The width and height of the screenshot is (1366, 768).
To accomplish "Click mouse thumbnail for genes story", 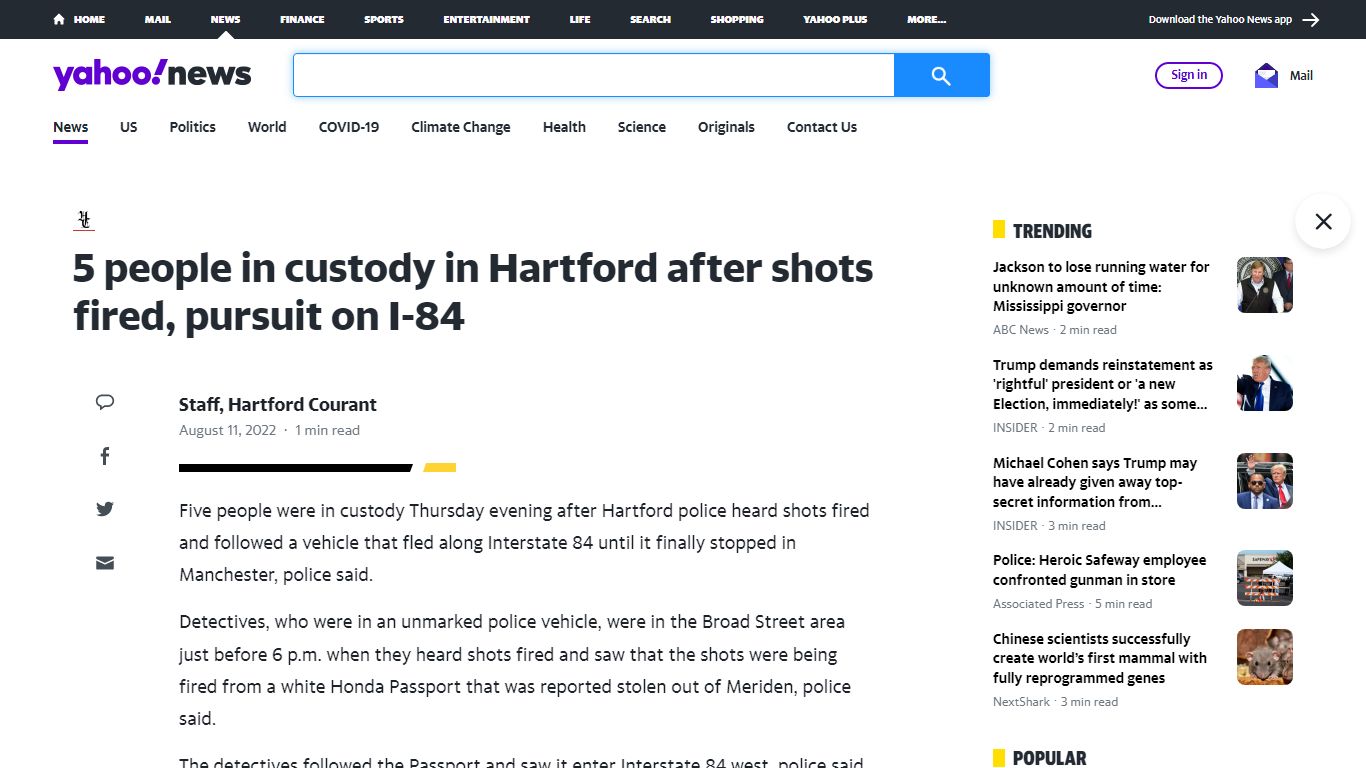I will click(x=1265, y=657).
